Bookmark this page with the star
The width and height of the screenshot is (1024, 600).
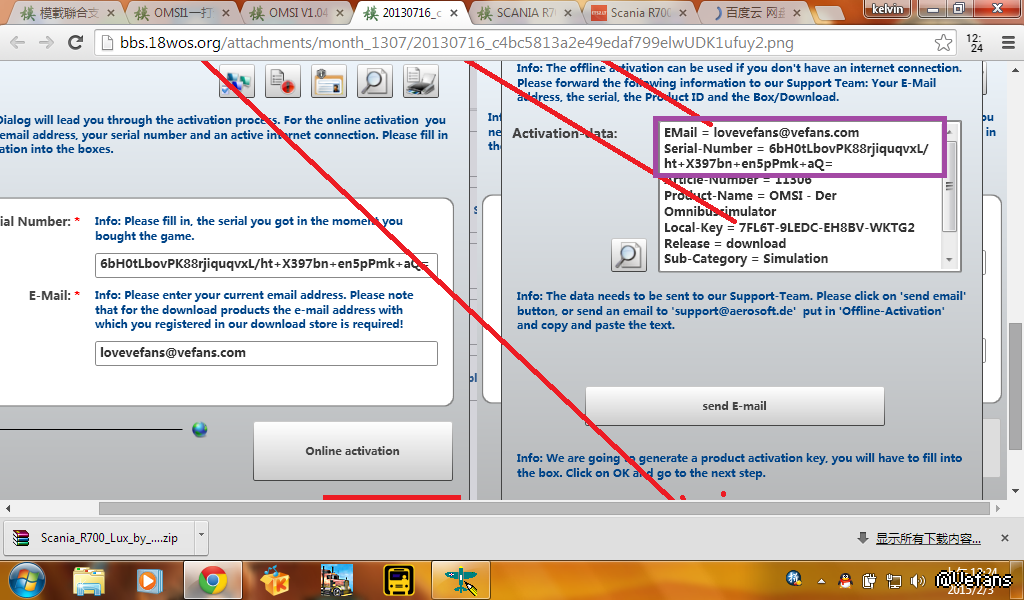943,43
